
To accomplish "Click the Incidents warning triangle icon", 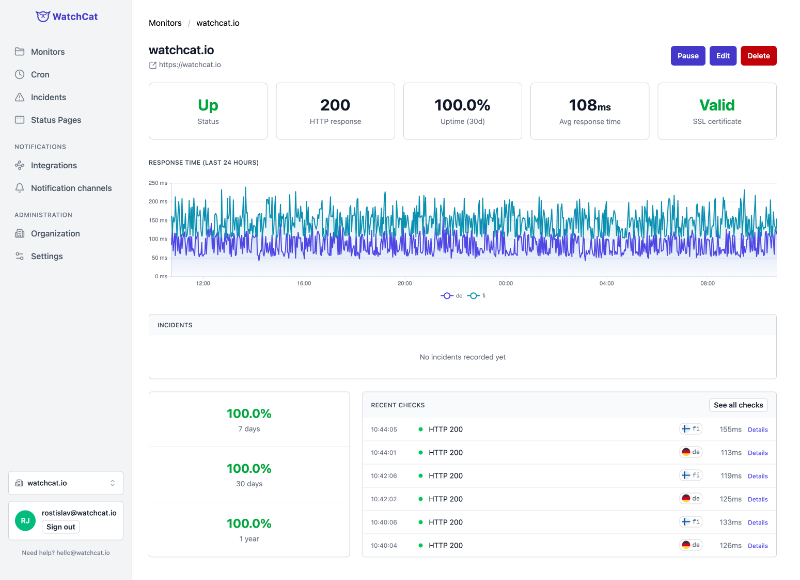I will [x=19, y=97].
